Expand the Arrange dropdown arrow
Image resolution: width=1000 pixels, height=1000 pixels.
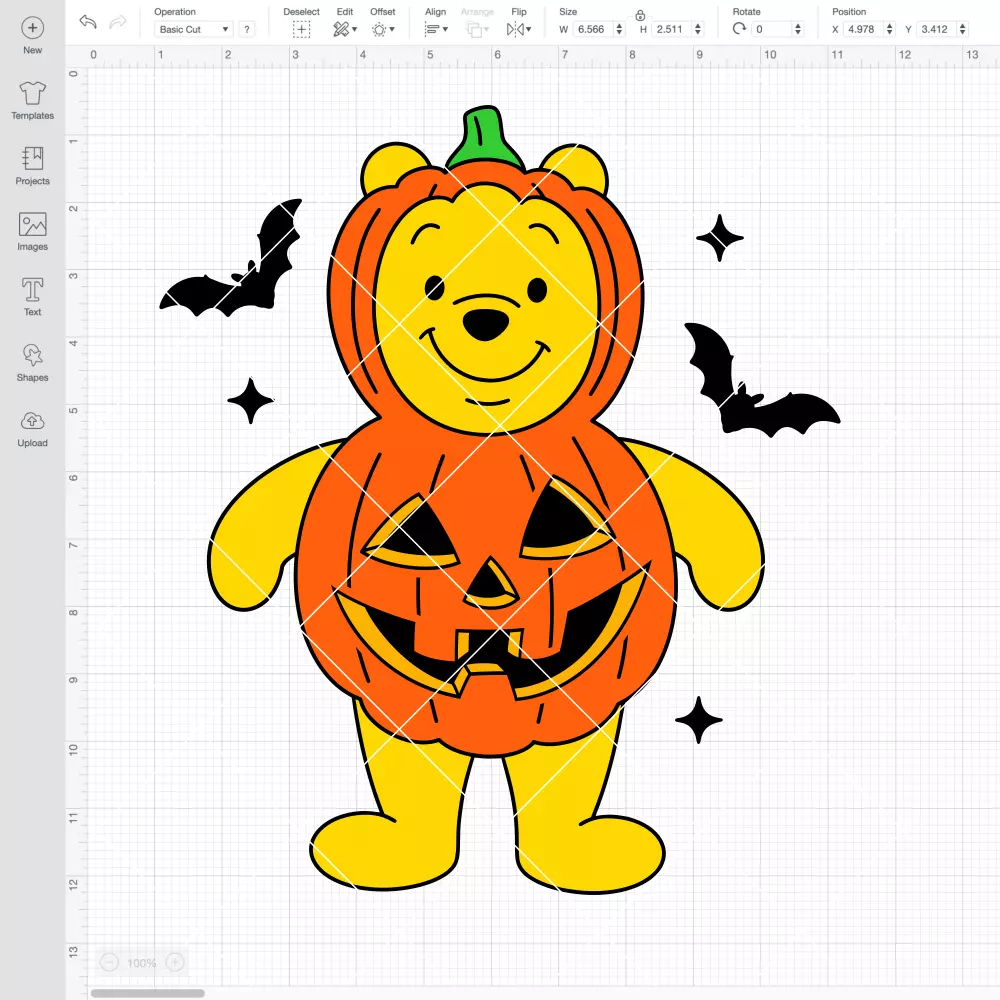pos(487,29)
